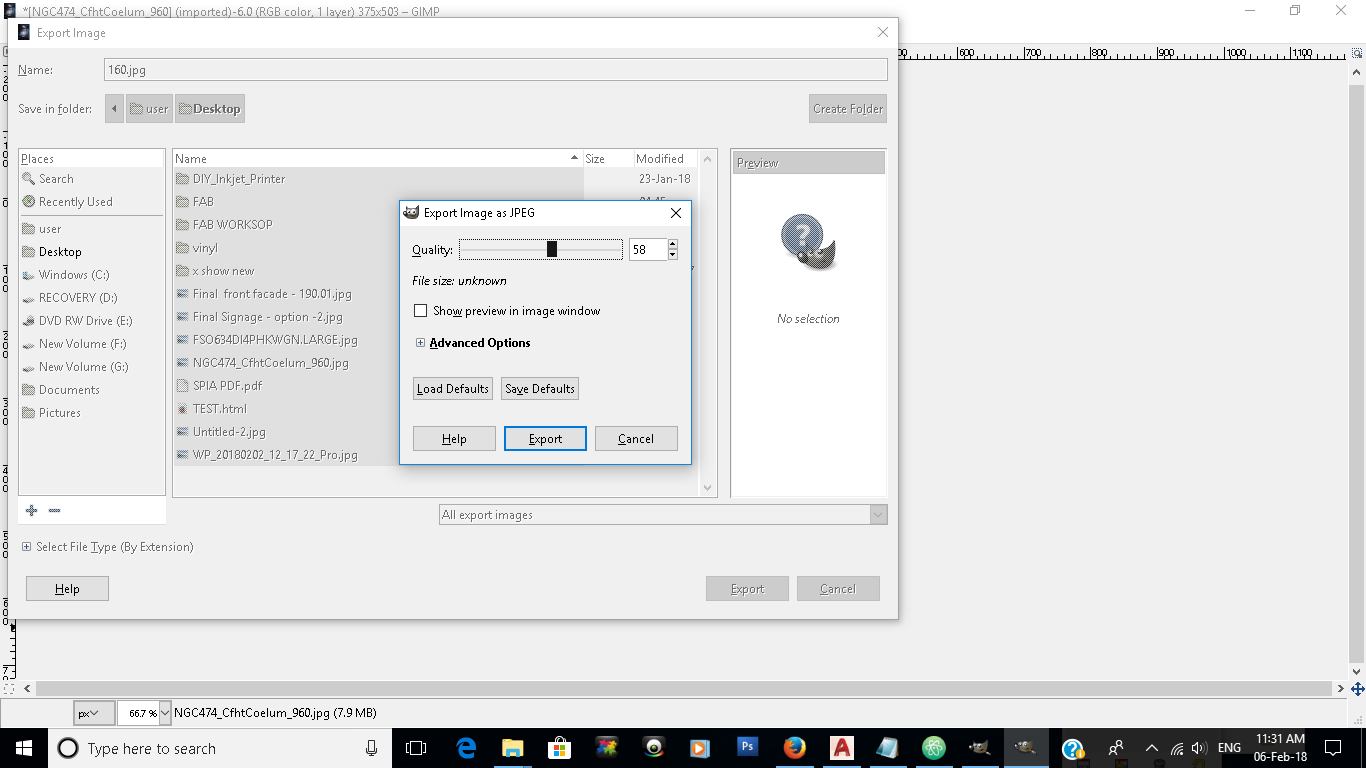
Task: Click the navigate image icon at canvas corner
Action: coord(1357,689)
